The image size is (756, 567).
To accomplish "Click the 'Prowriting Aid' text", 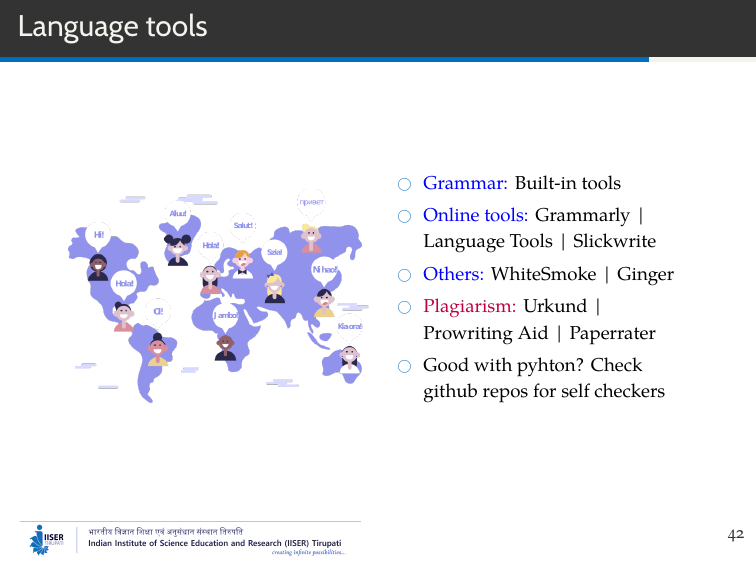I will click(486, 334).
